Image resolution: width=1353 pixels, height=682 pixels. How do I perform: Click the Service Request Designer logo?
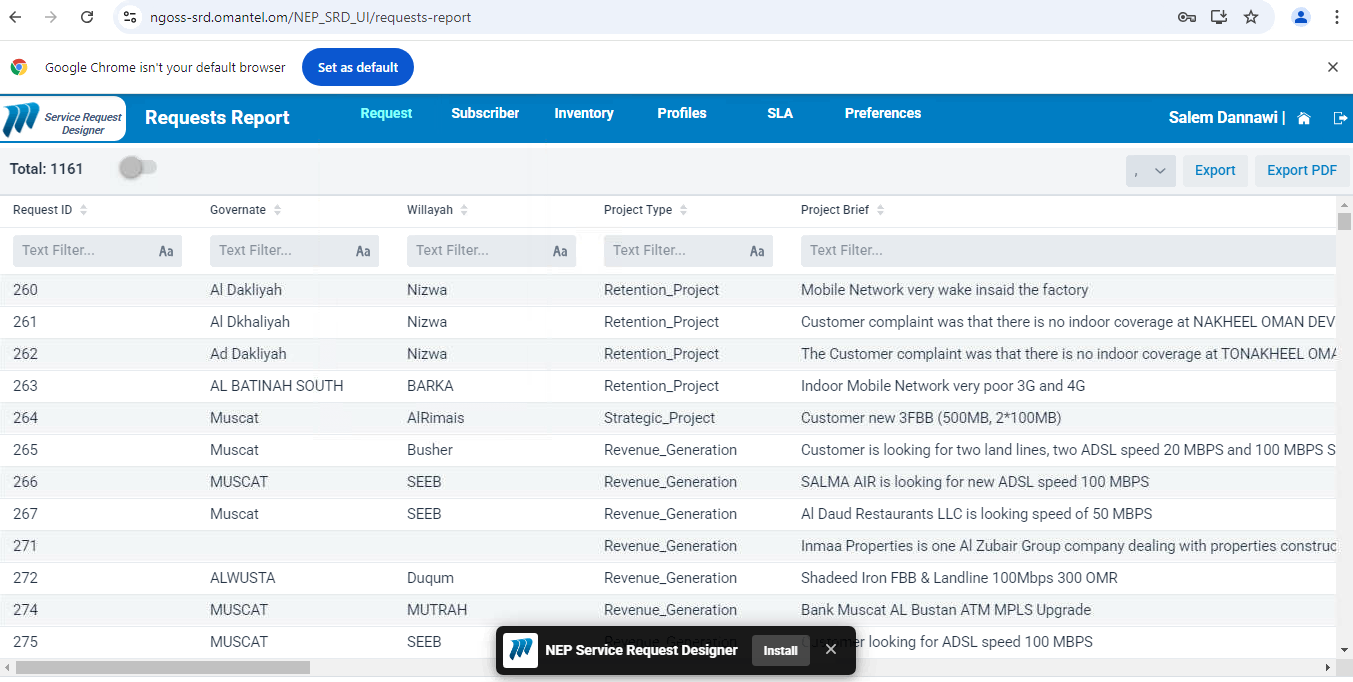[x=64, y=118]
